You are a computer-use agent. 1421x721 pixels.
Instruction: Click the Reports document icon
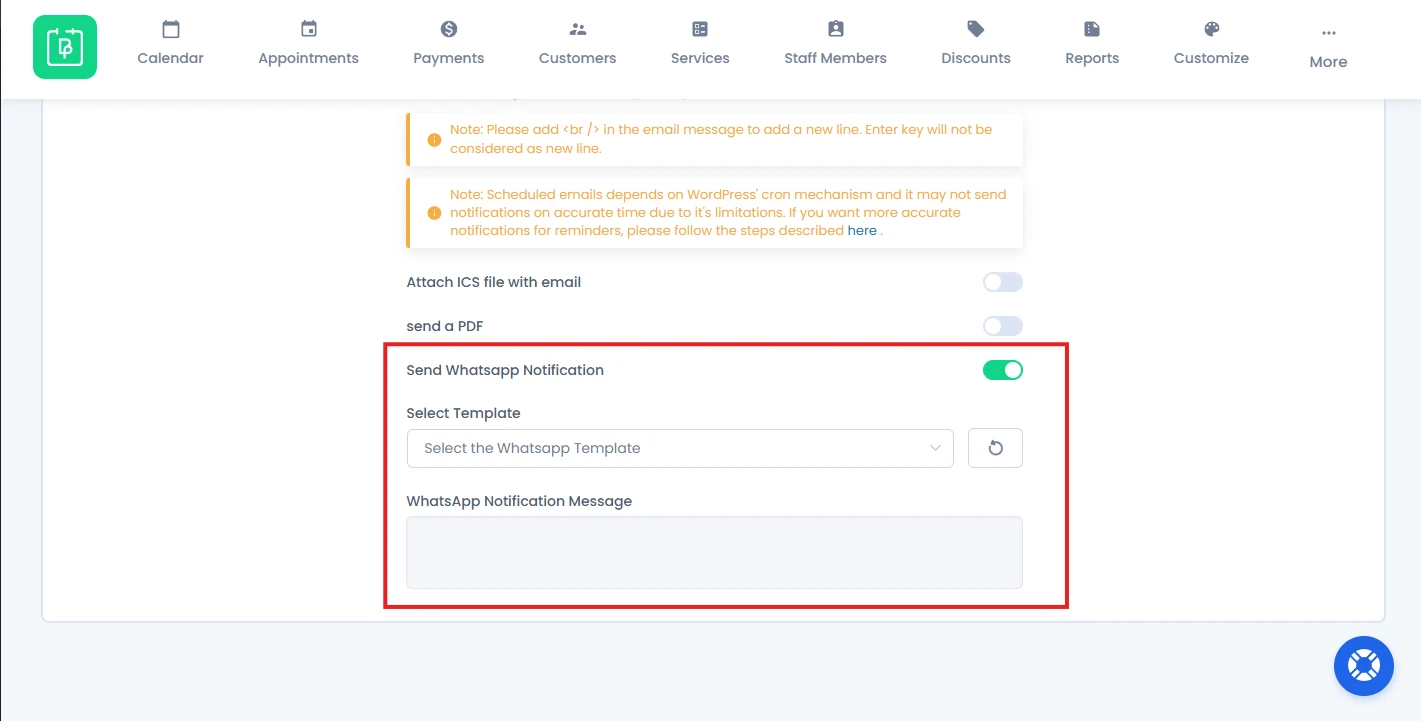pyautogui.click(x=1092, y=29)
